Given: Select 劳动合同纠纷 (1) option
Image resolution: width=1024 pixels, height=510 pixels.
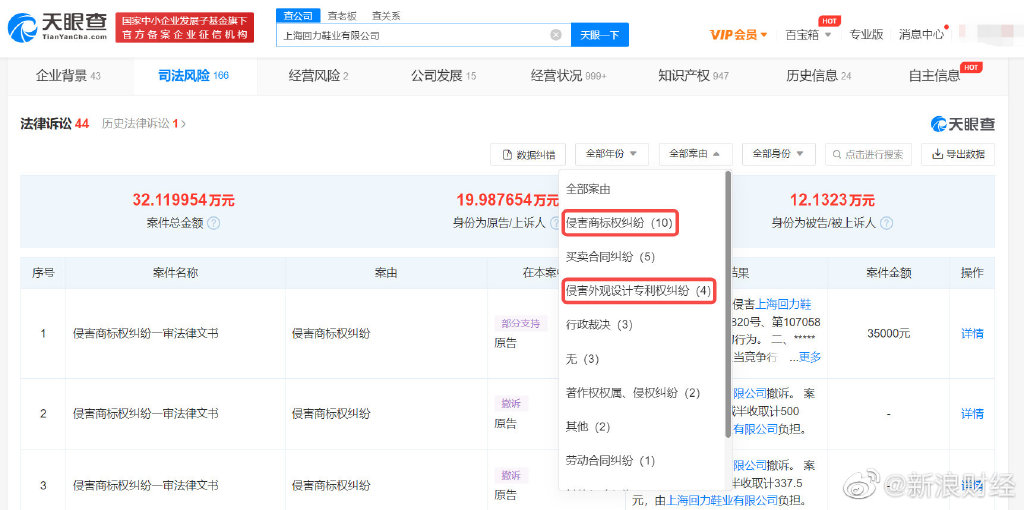Looking at the screenshot, I should click(x=610, y=461).
